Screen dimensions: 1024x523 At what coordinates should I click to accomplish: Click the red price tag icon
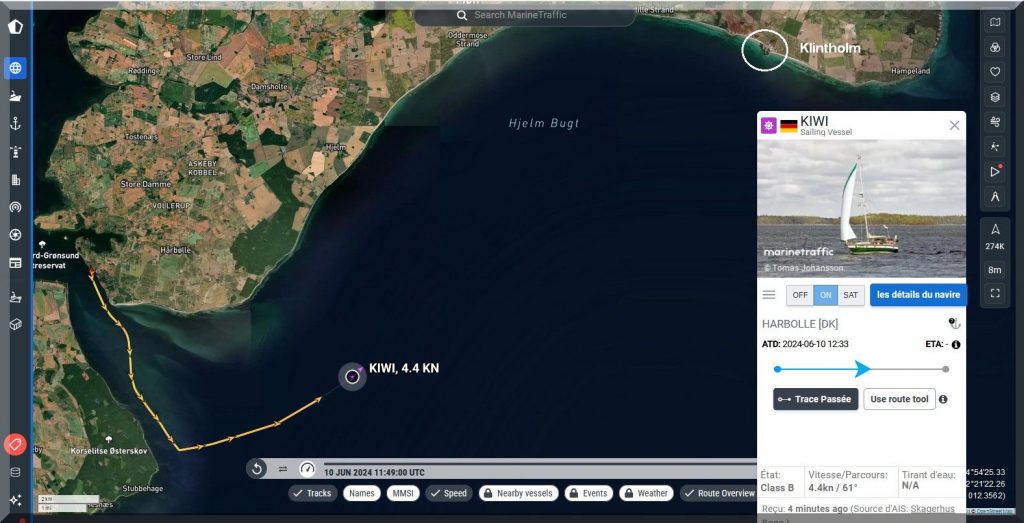[x=15, y=444]
